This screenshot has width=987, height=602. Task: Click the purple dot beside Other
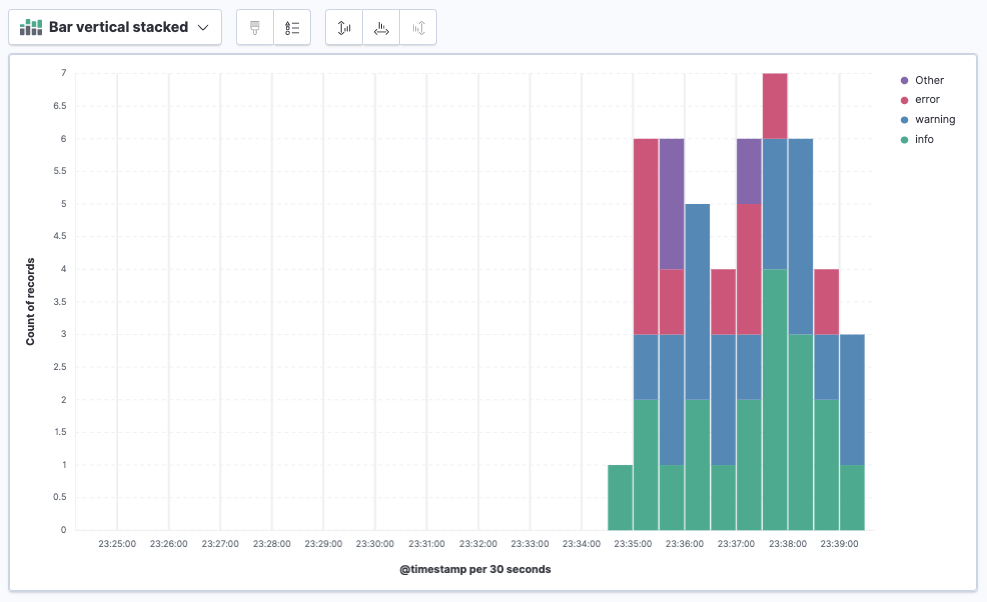coord(903,80)
